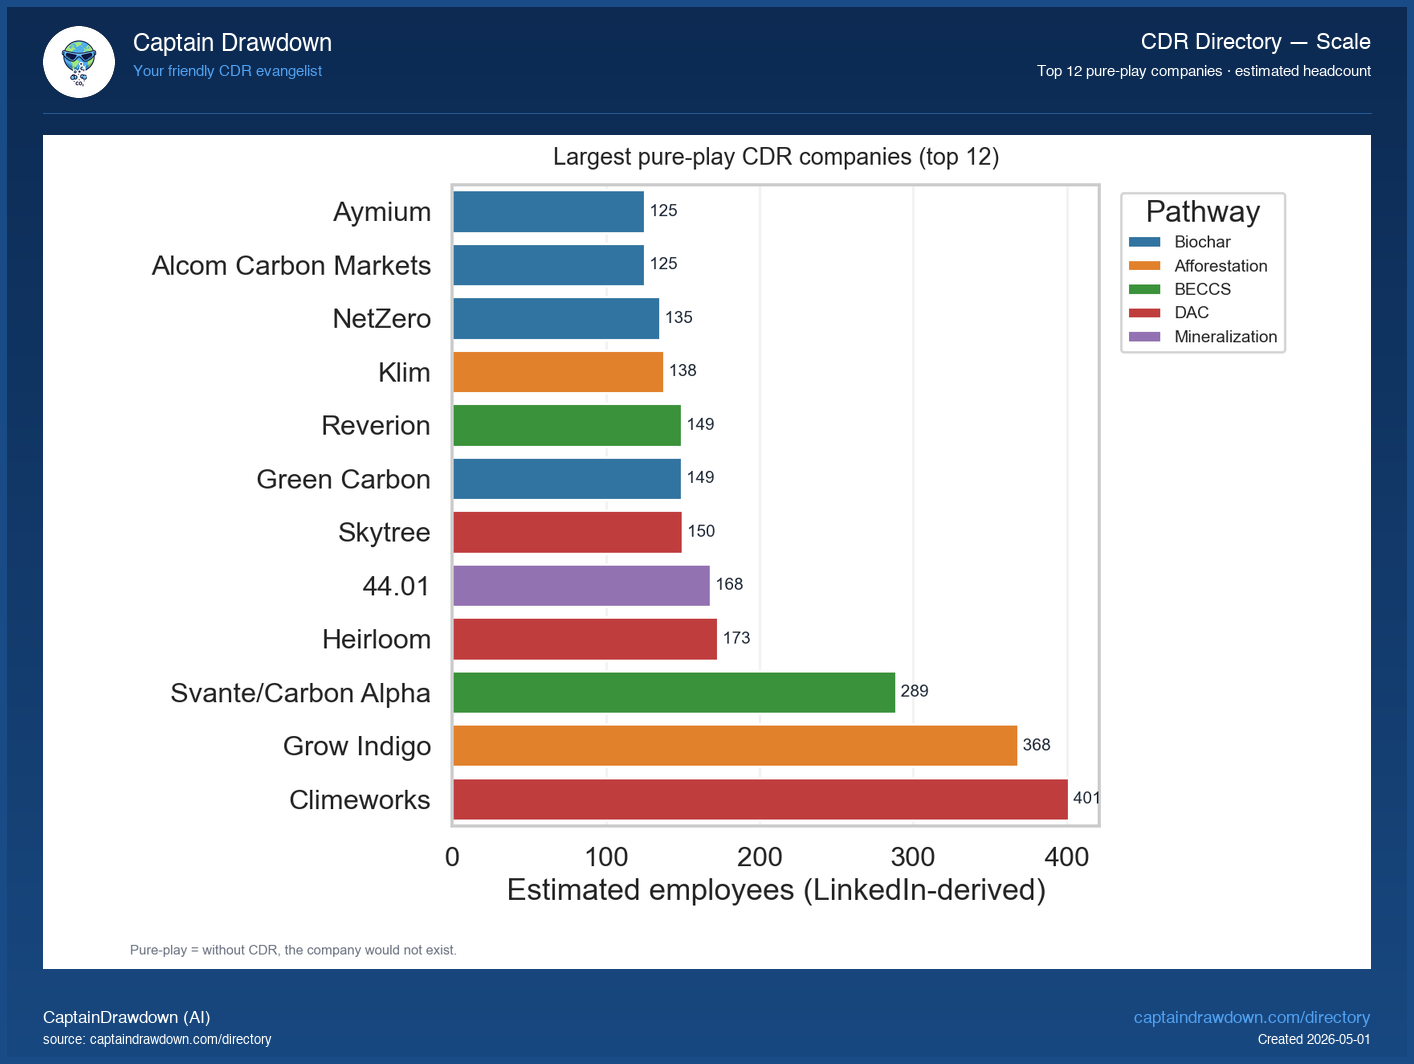Image resolution: width=1414 pixels, height=1064 pixels.
Task: Click the Climeworks bar in the chart
Action: click(760, 799)
